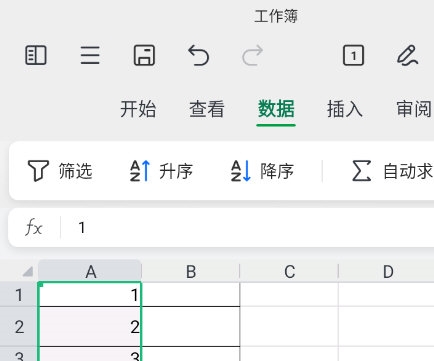Switch to the 开始 tab
This screenshot has width=434, height=361.
click(138, 109)
